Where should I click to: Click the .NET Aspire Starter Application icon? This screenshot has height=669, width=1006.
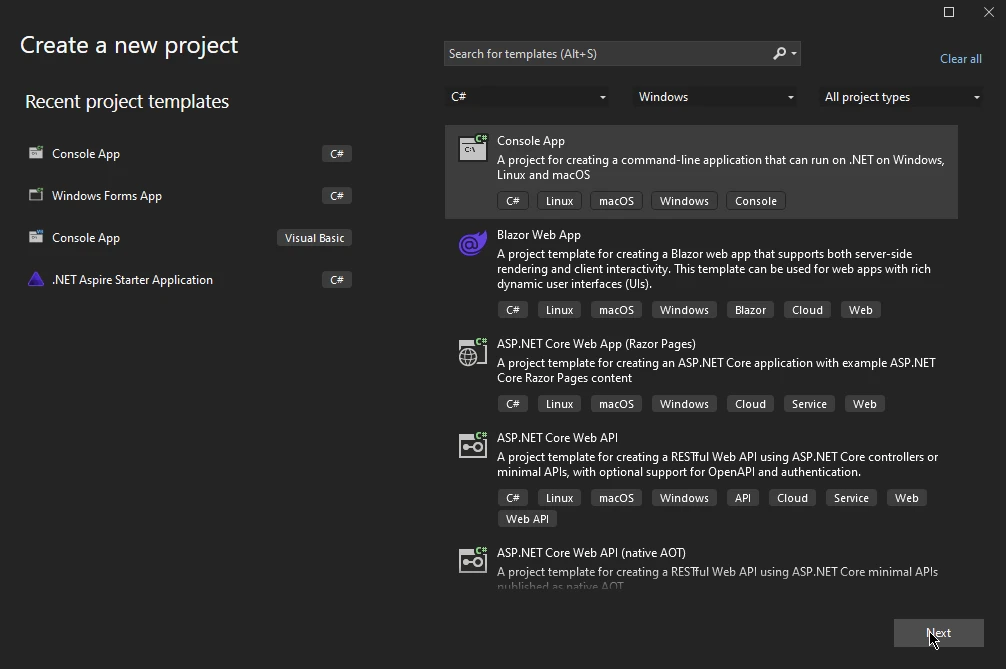click(x=36, y=280)
